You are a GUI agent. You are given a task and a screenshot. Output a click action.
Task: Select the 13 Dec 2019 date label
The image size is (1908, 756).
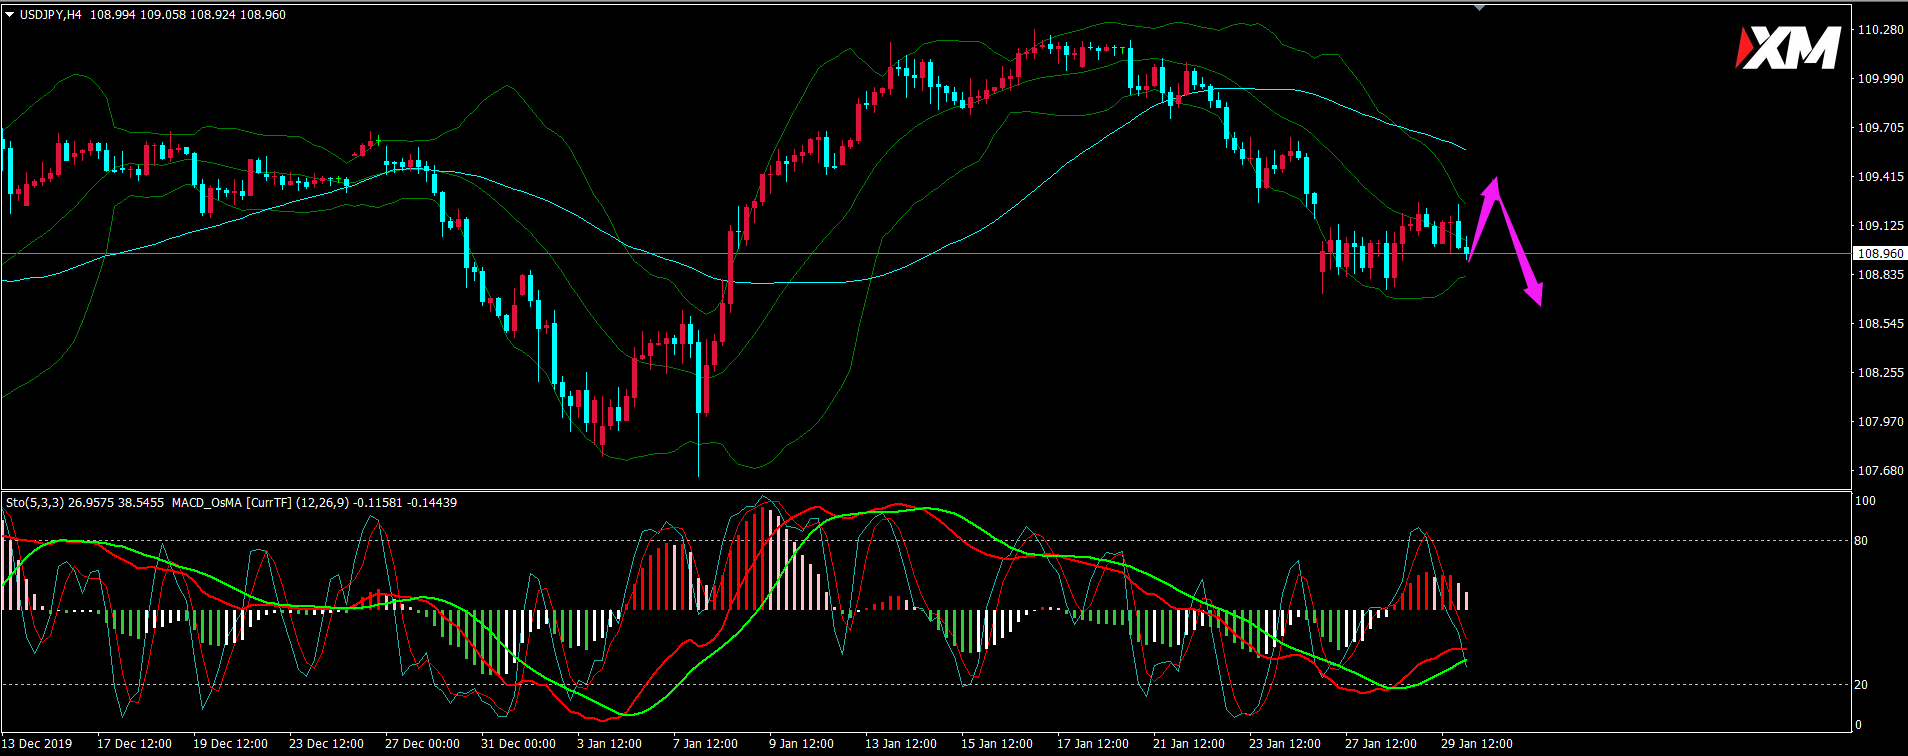click(38, 744)
